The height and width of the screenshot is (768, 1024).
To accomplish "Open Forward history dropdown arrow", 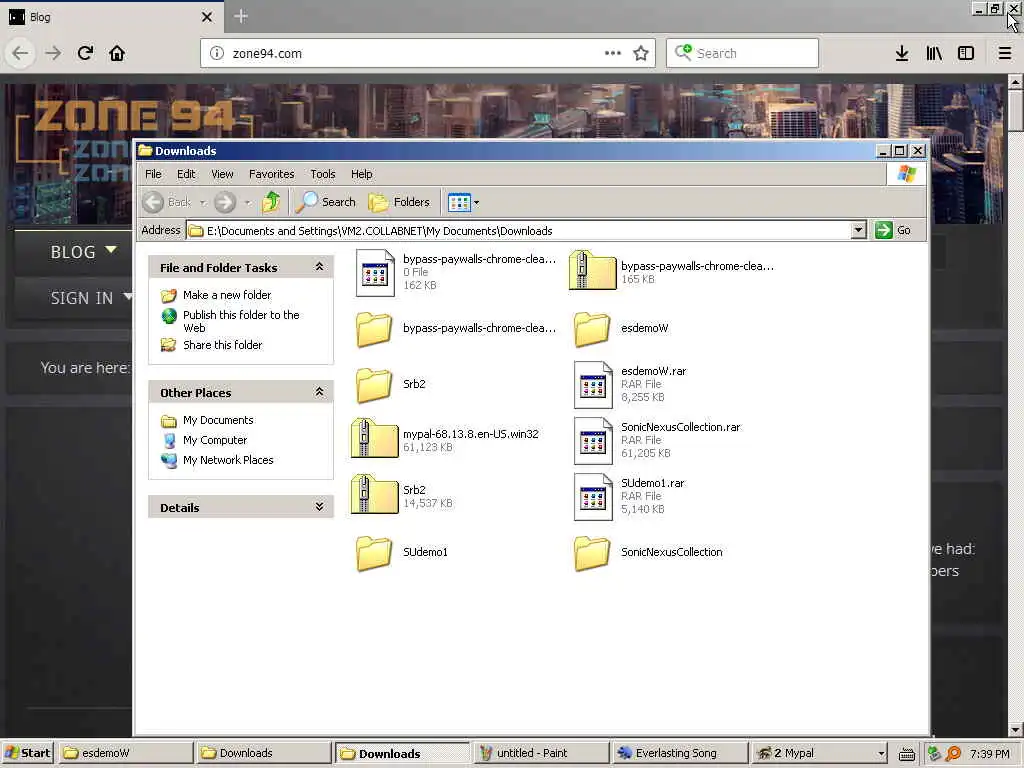I will (x=248, y=203).
